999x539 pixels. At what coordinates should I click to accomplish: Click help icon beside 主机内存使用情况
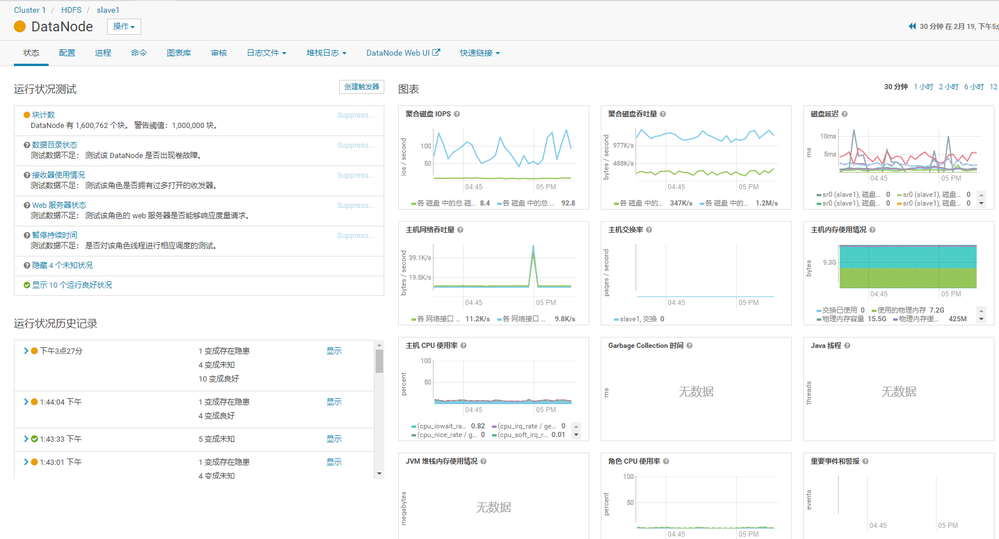pos(872,230)
